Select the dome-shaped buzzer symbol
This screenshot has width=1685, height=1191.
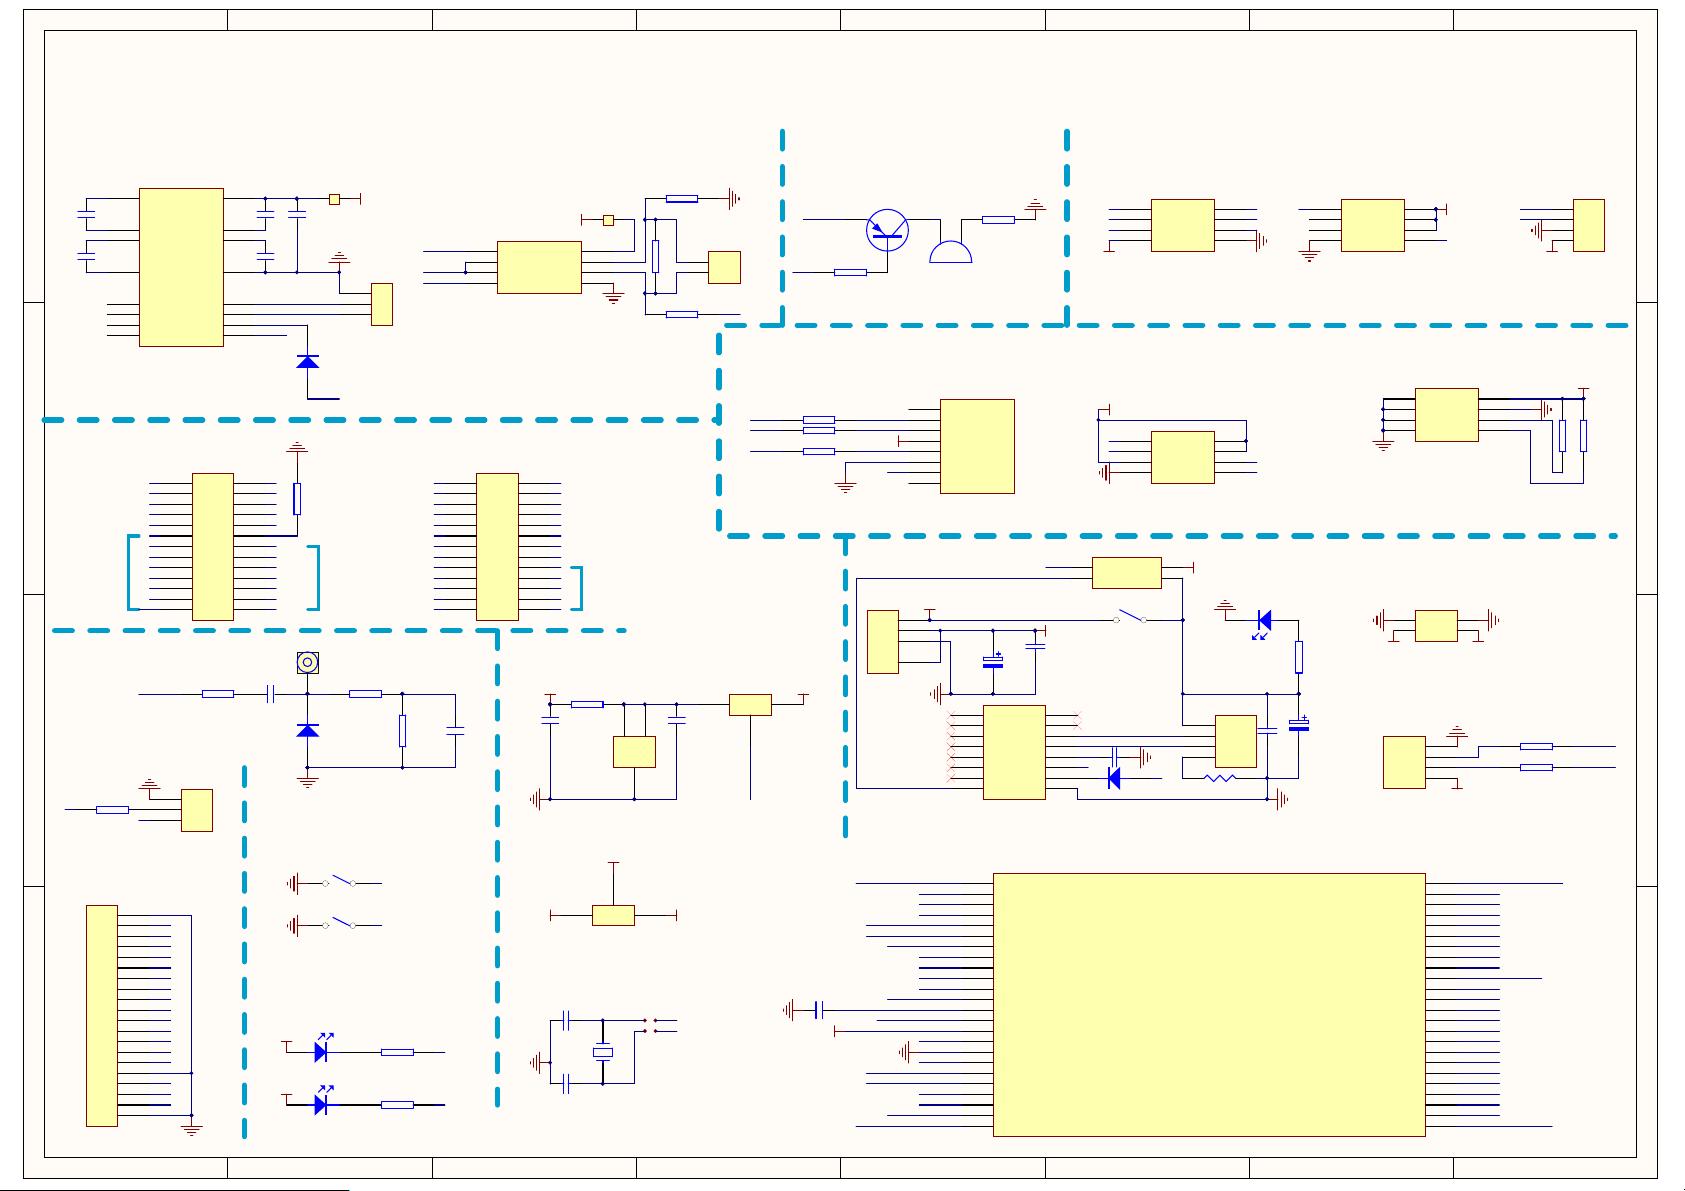pyautogui.click(x=950, y=252)
